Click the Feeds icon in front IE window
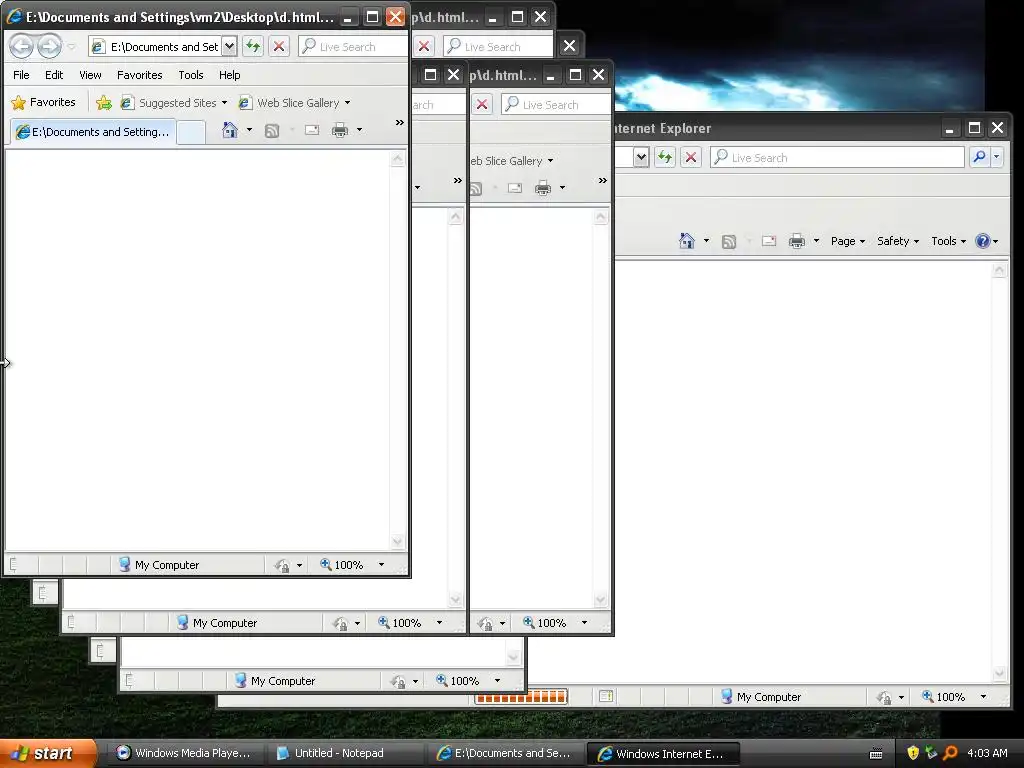This screenshot has height=768, width=1024. (x=272, y=131)
